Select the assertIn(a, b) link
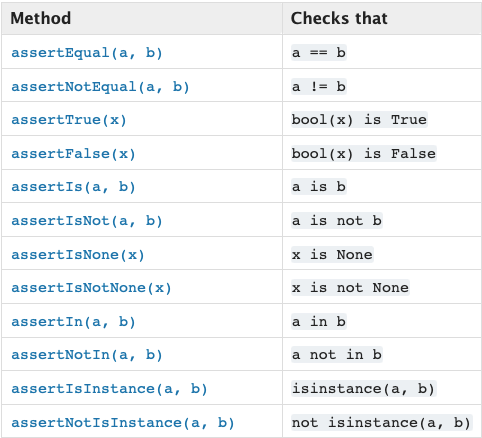Screen dimensions: 482x438 click(x=73, y=322)
